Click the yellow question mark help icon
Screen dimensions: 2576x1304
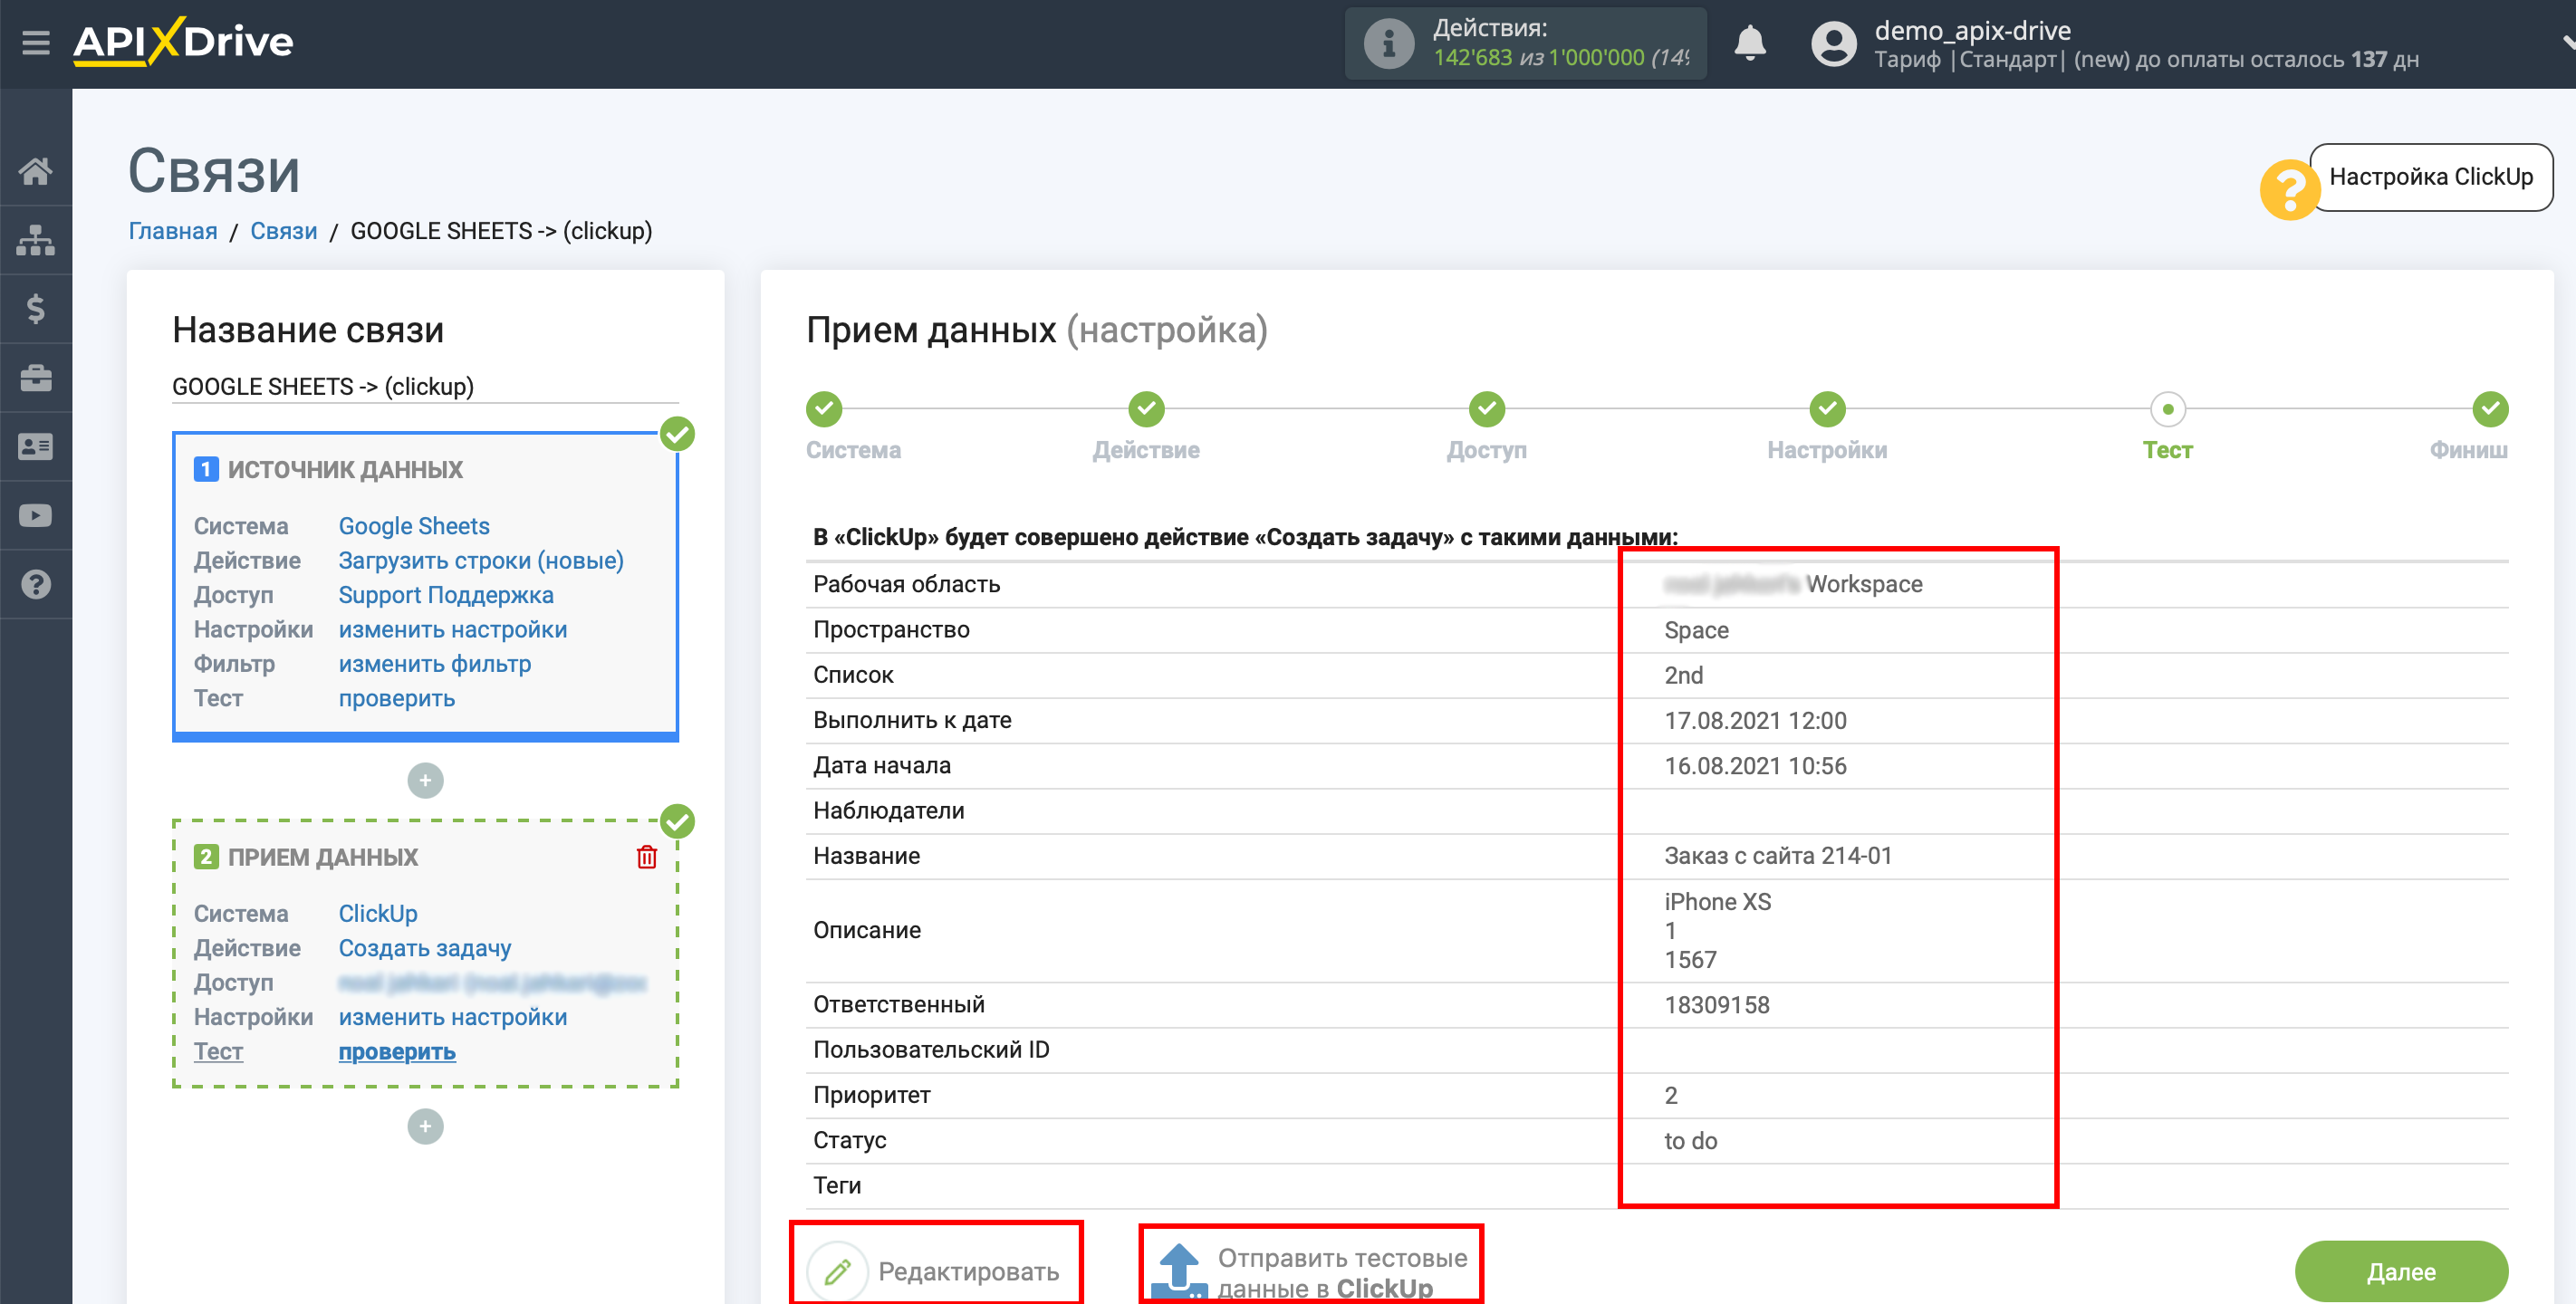(2289, 189)
